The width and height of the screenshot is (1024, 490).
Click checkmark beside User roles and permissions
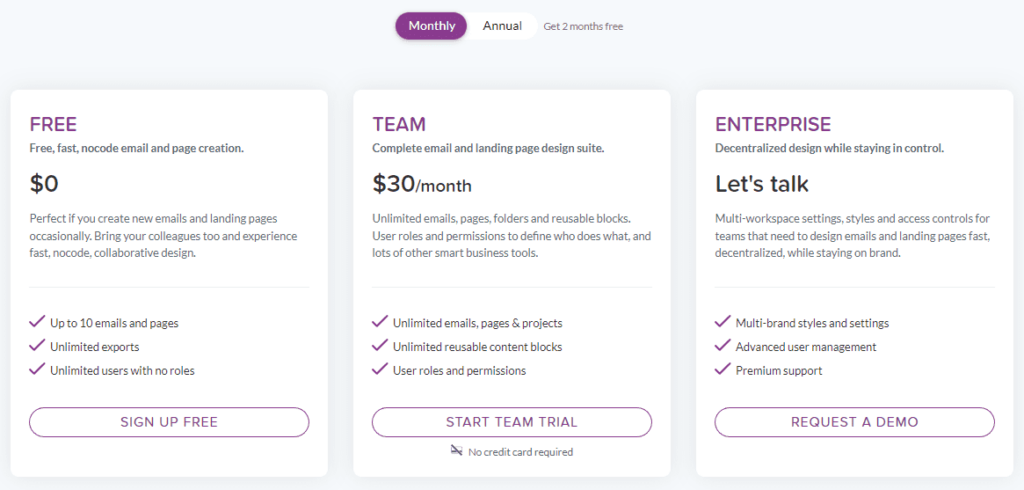click(380, 370)
